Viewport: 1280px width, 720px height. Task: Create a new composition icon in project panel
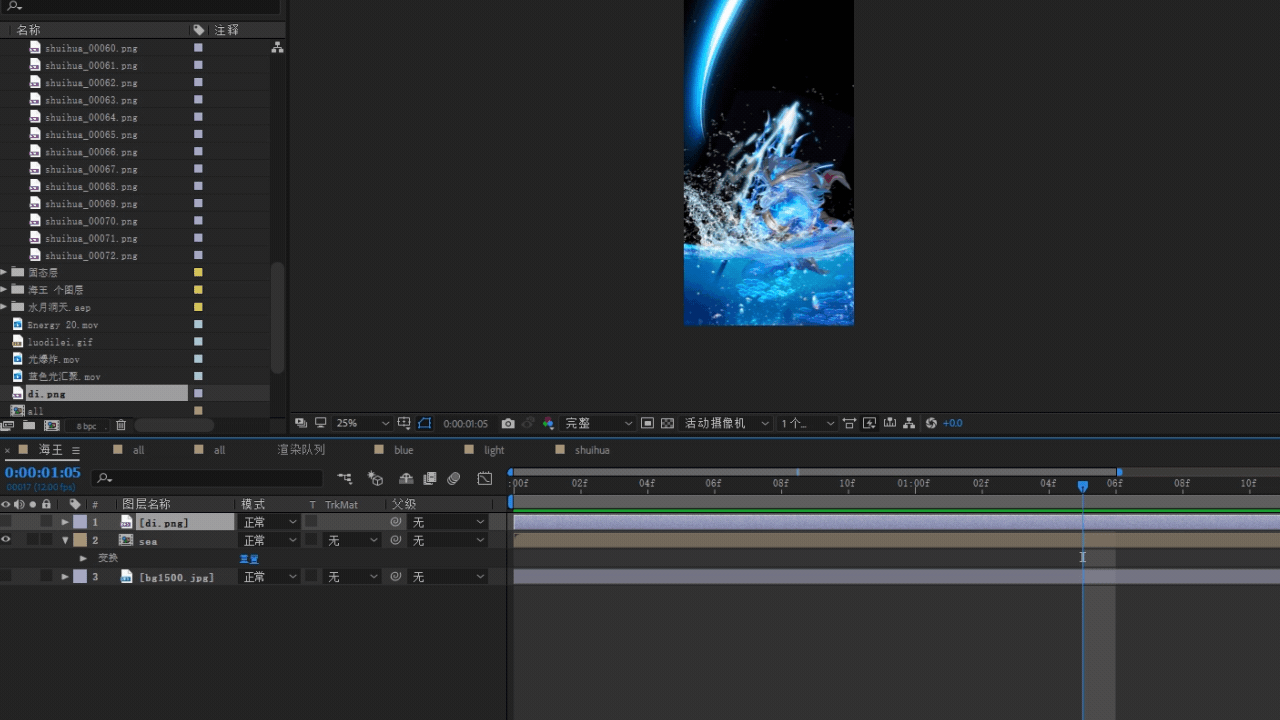(52, 425)
